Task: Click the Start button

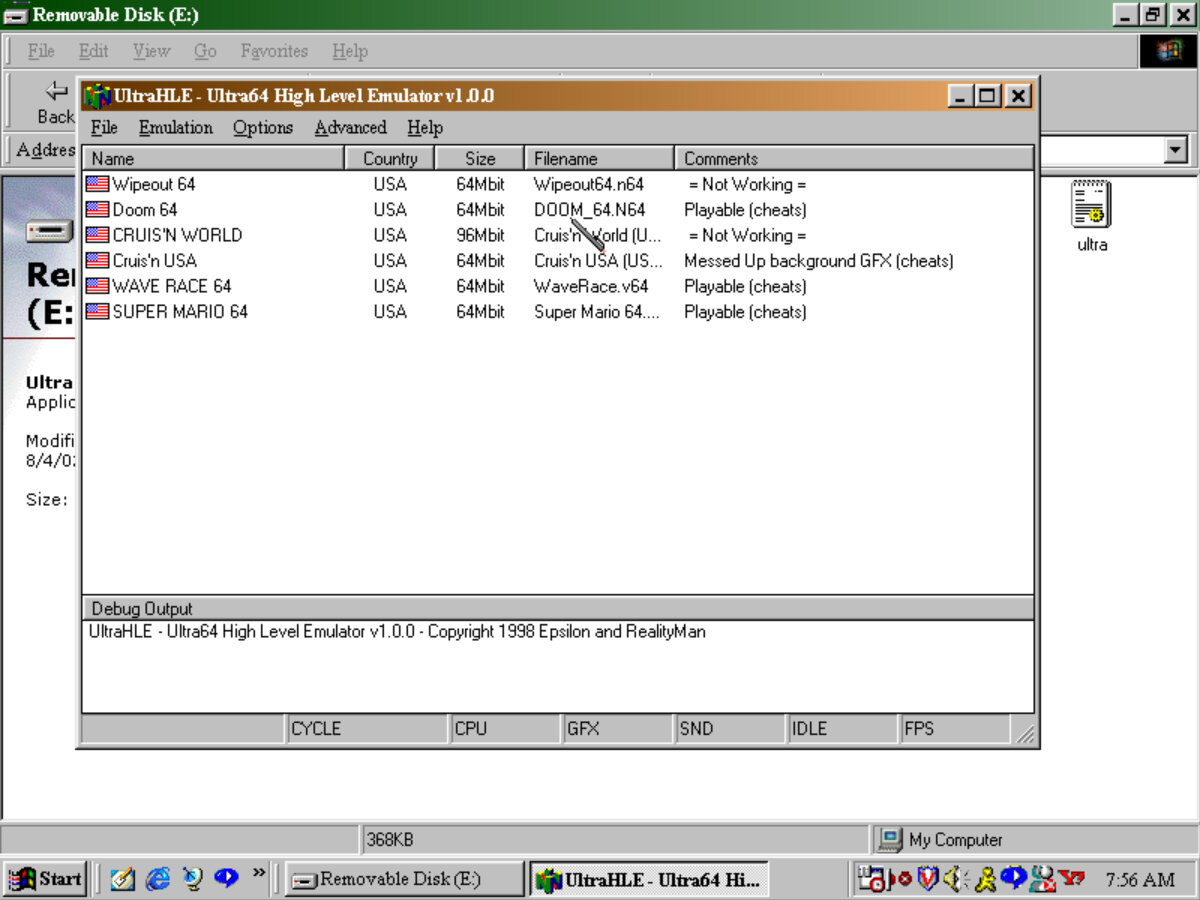Action: [46, 879]
